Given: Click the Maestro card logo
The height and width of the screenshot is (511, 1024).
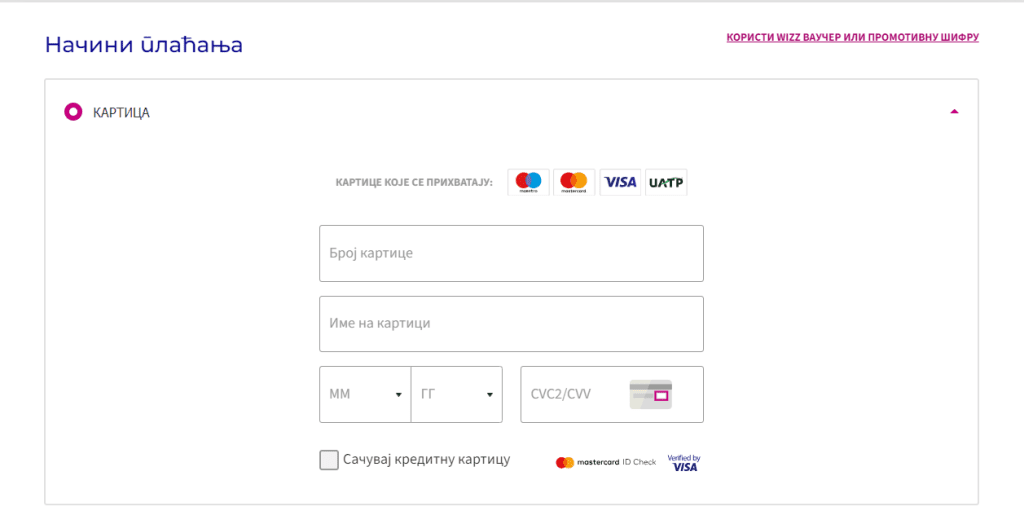Looking at the screenshot, I should point(528,182).
